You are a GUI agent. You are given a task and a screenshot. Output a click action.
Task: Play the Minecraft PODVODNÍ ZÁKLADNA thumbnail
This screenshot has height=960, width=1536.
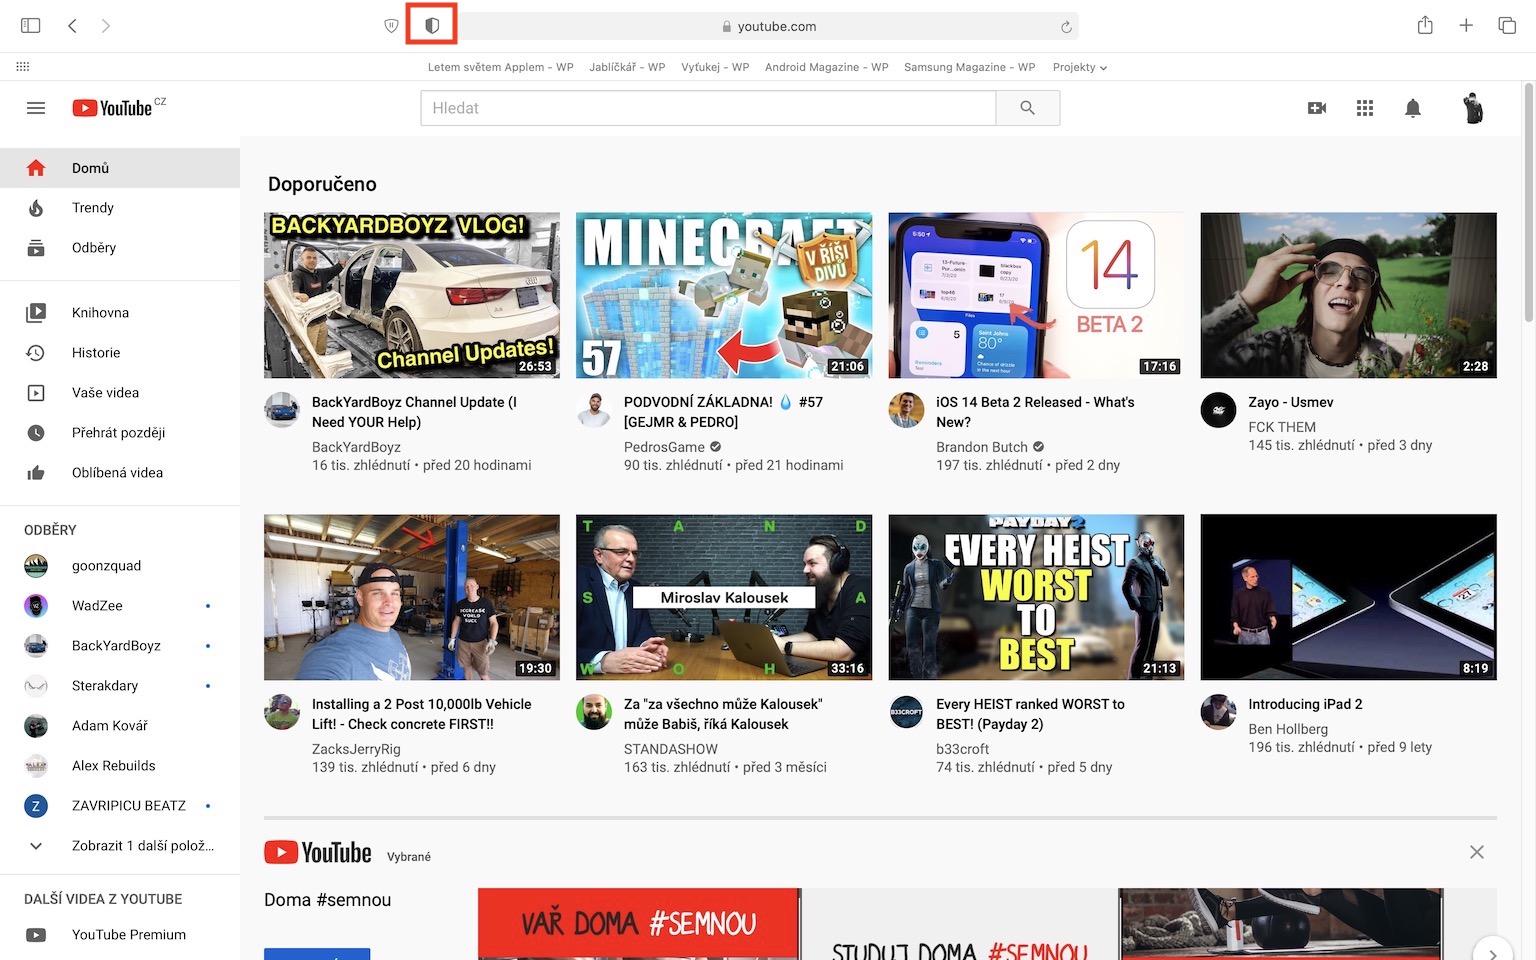[724, 295]
